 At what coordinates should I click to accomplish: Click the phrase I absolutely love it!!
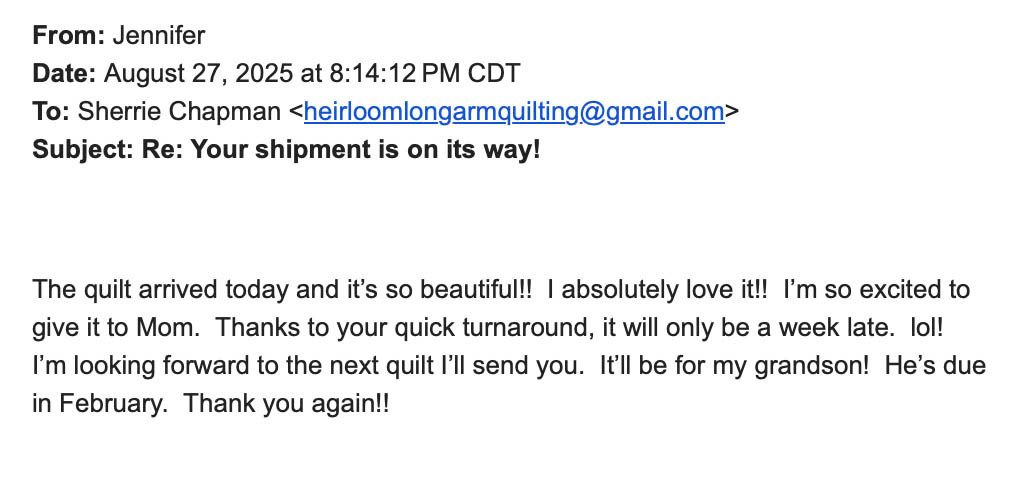[657, 289]
